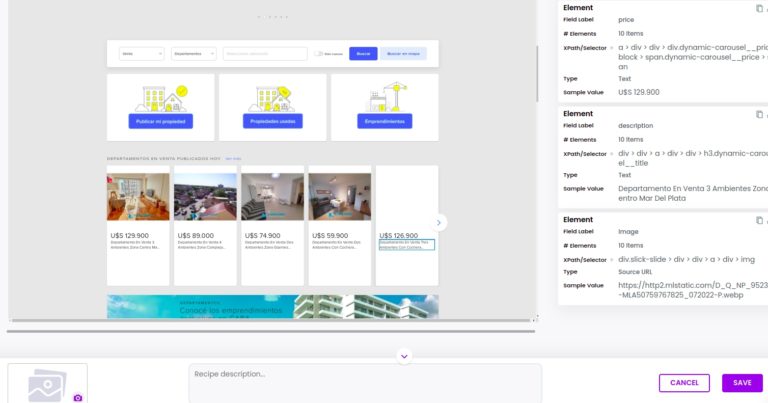The image size is (768, 403).
Task: Click the img XPath selector text
Action: (x=686, y=260)
